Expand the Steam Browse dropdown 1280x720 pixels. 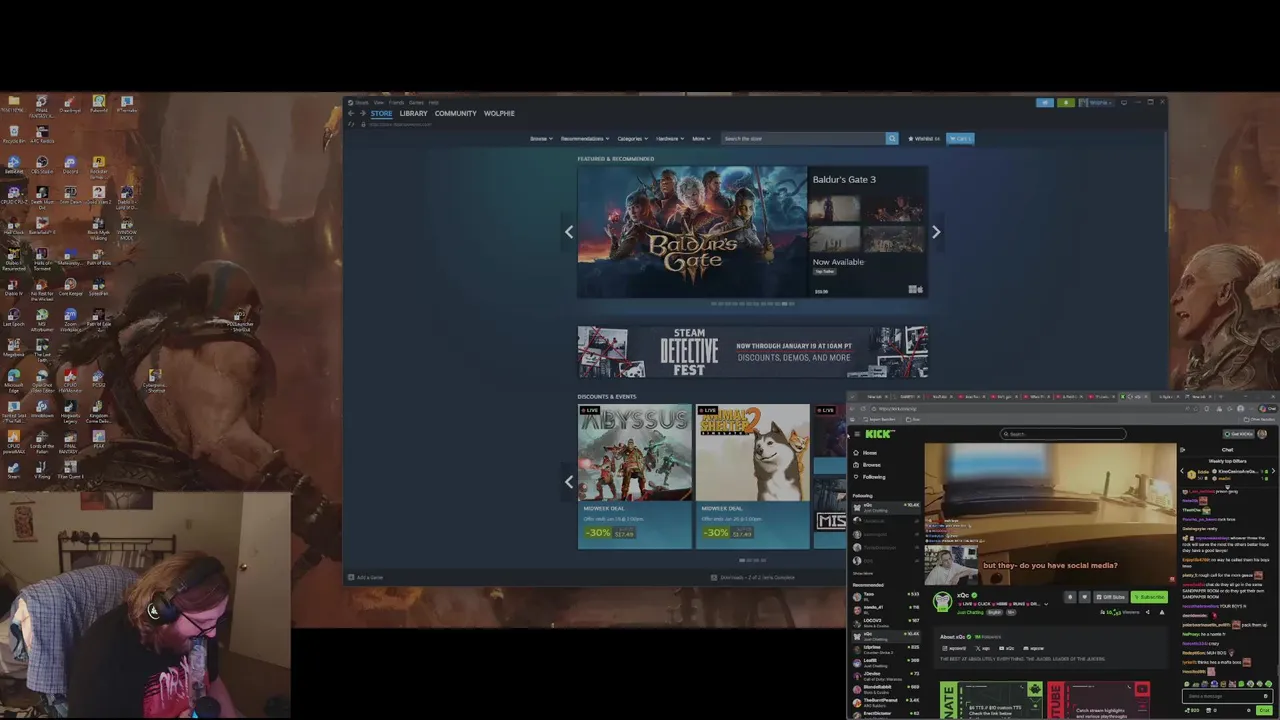pyautogui.click(x=541, y=138)
